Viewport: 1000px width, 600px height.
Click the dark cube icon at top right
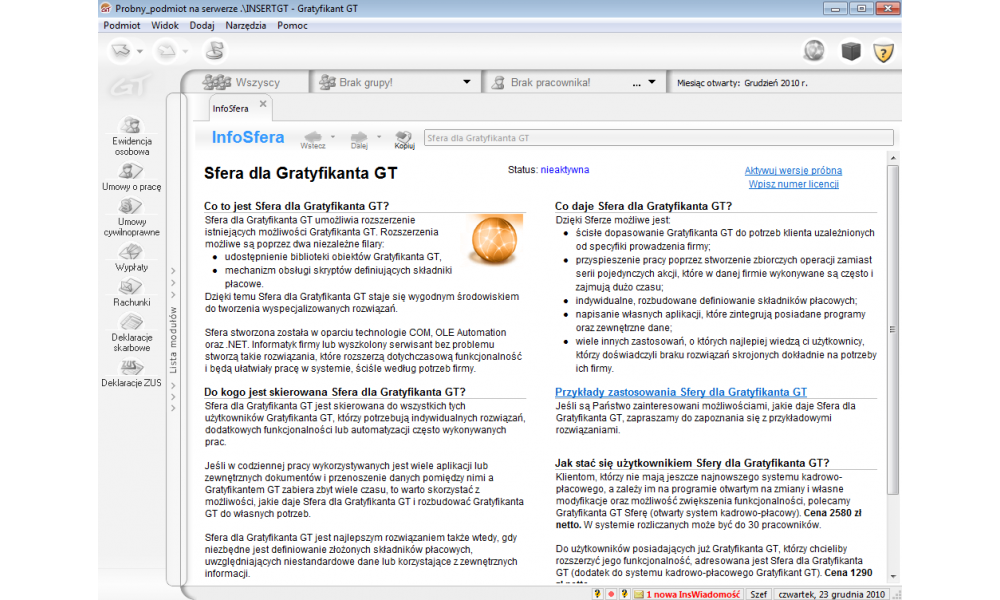[x=851, y=51]
